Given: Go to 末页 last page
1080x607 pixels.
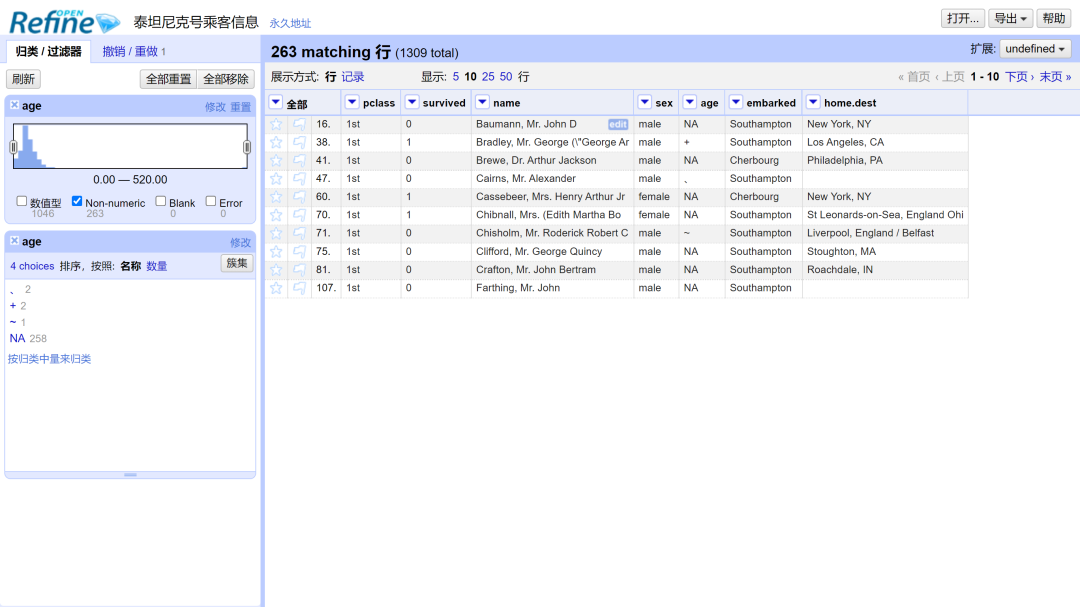Looking at the screenshot, I should click(1055, 76).
